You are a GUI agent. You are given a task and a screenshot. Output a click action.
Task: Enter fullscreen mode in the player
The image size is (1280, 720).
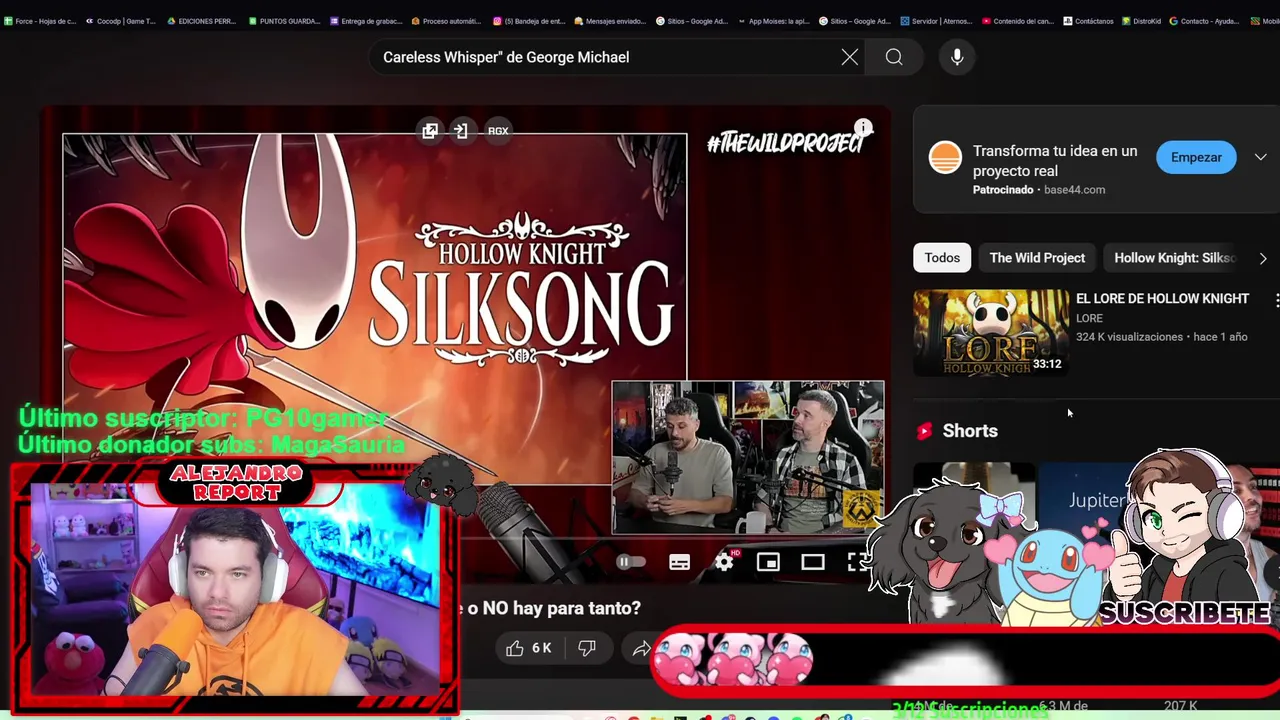click(x=857, y=562)
